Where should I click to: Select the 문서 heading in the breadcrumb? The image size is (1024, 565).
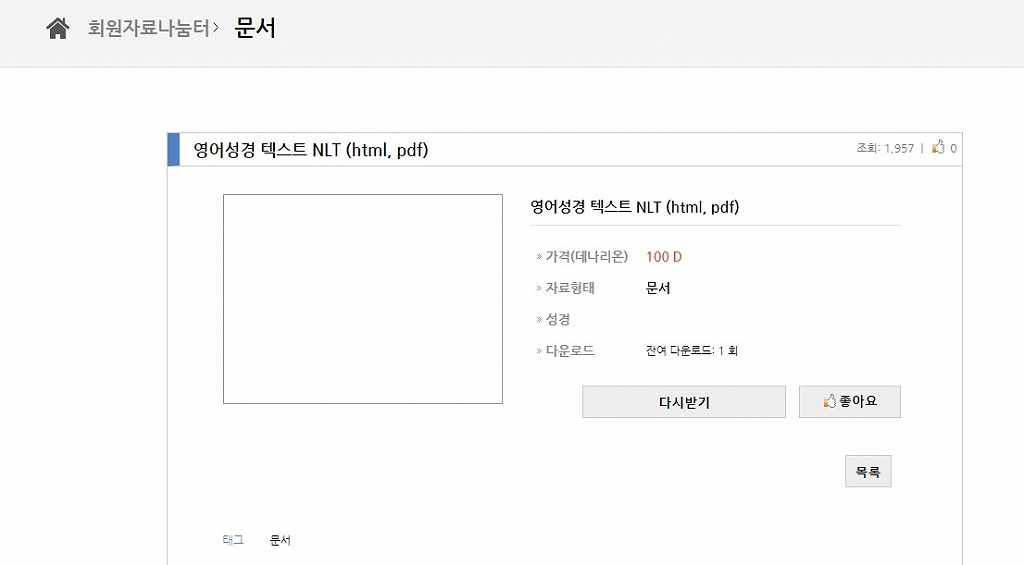pos(255,28)
